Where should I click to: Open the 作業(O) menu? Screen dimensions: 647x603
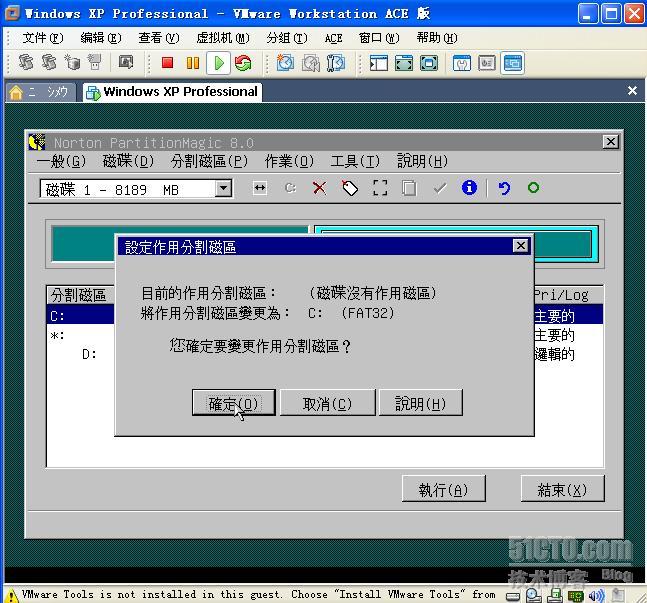pos(289,161)
